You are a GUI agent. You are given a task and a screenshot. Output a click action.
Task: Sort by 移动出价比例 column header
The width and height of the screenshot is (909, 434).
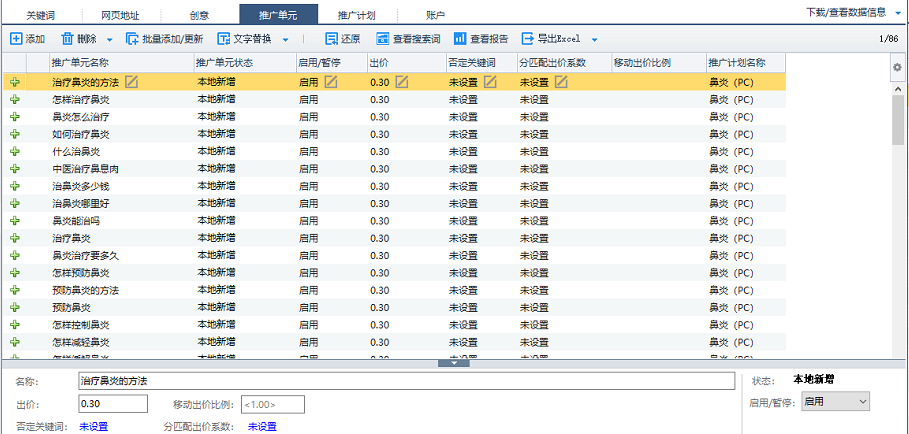659,63
